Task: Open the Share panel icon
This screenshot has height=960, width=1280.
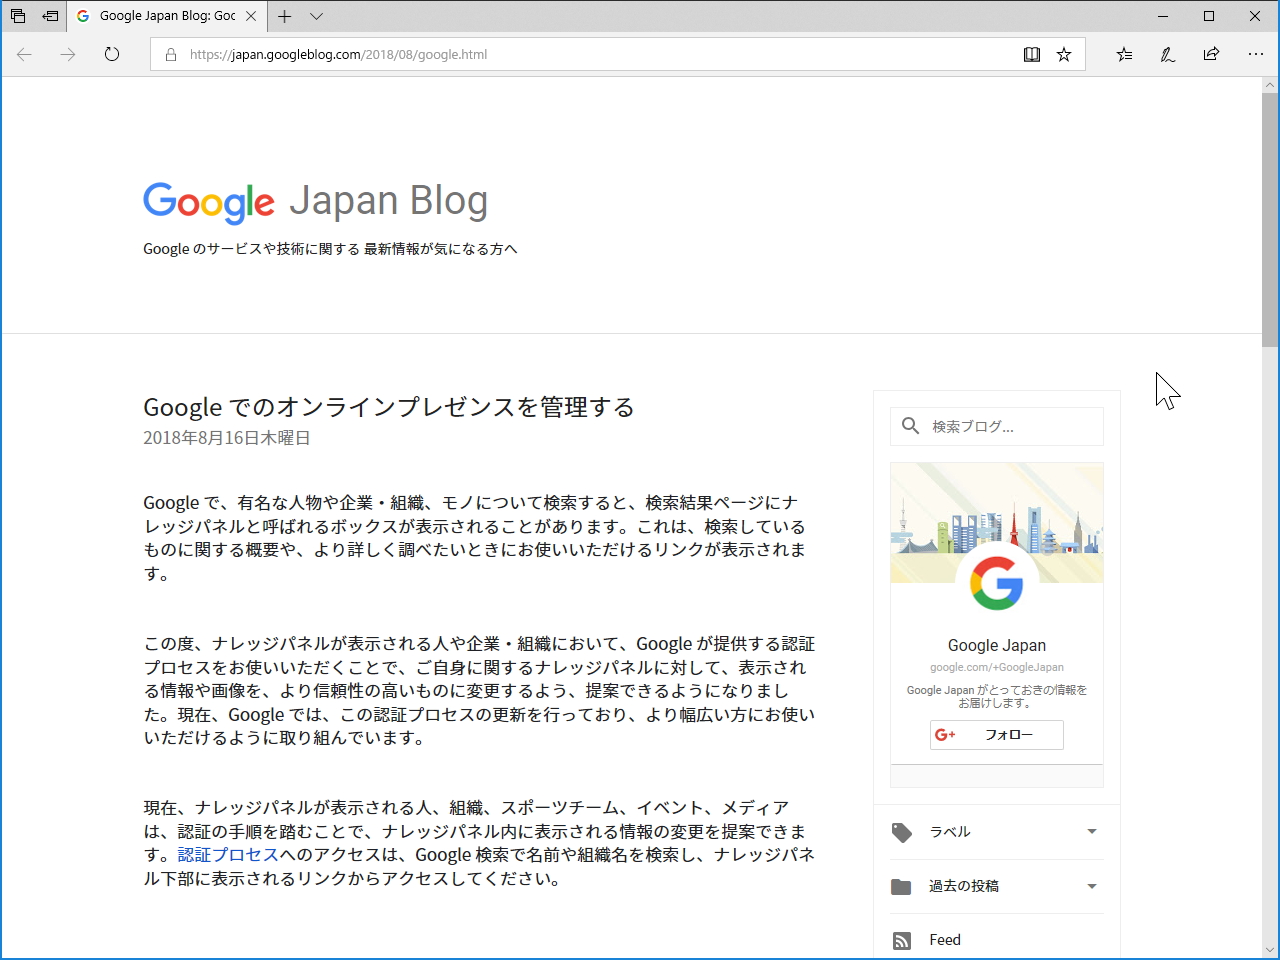Action: (1211, 55)
